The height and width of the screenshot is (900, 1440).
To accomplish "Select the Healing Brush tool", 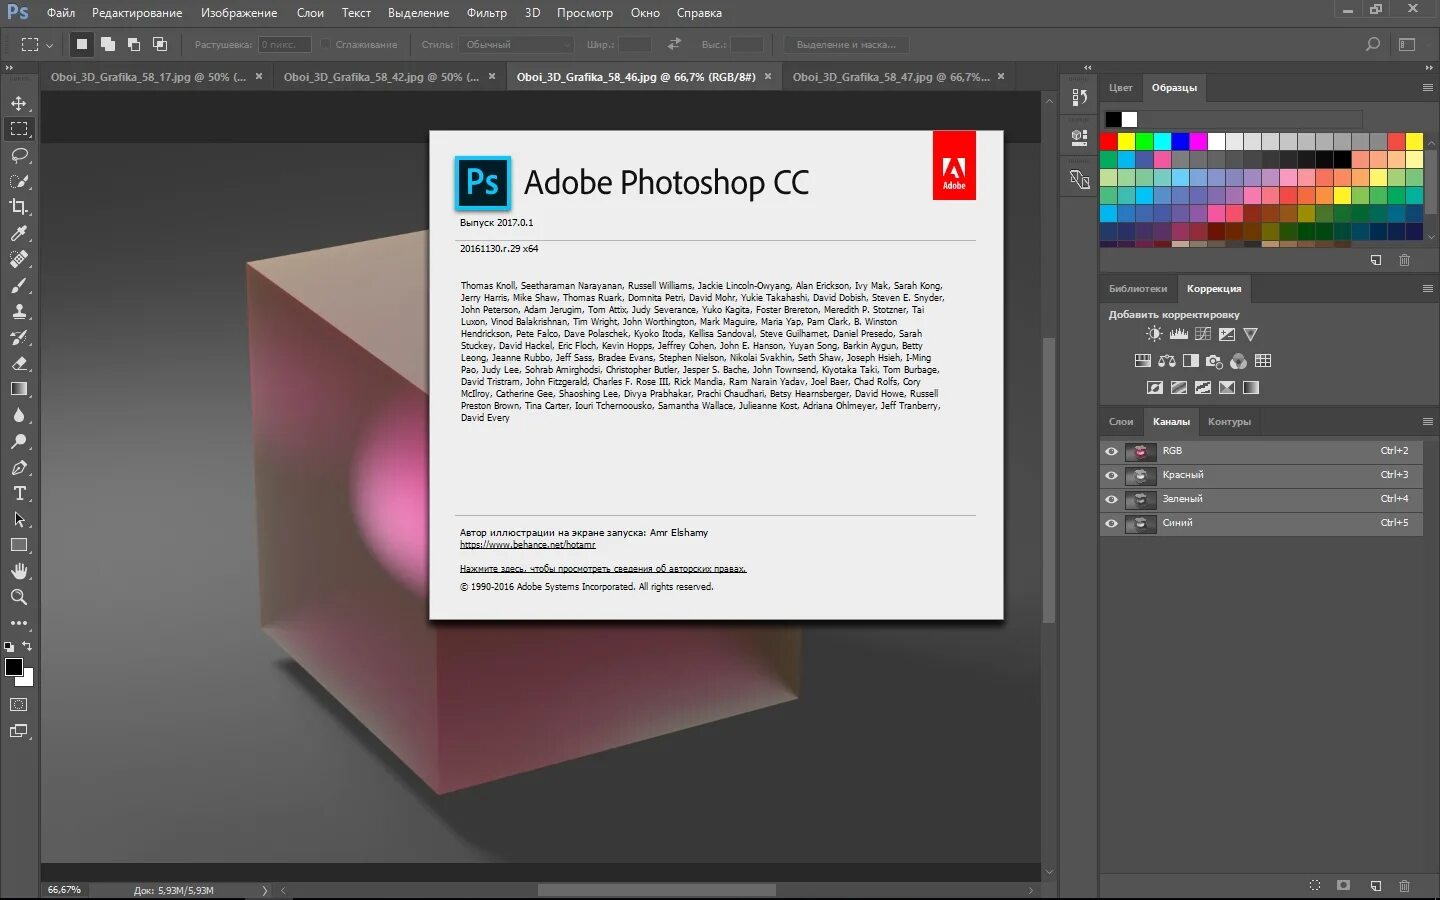I will pos(19,259).
